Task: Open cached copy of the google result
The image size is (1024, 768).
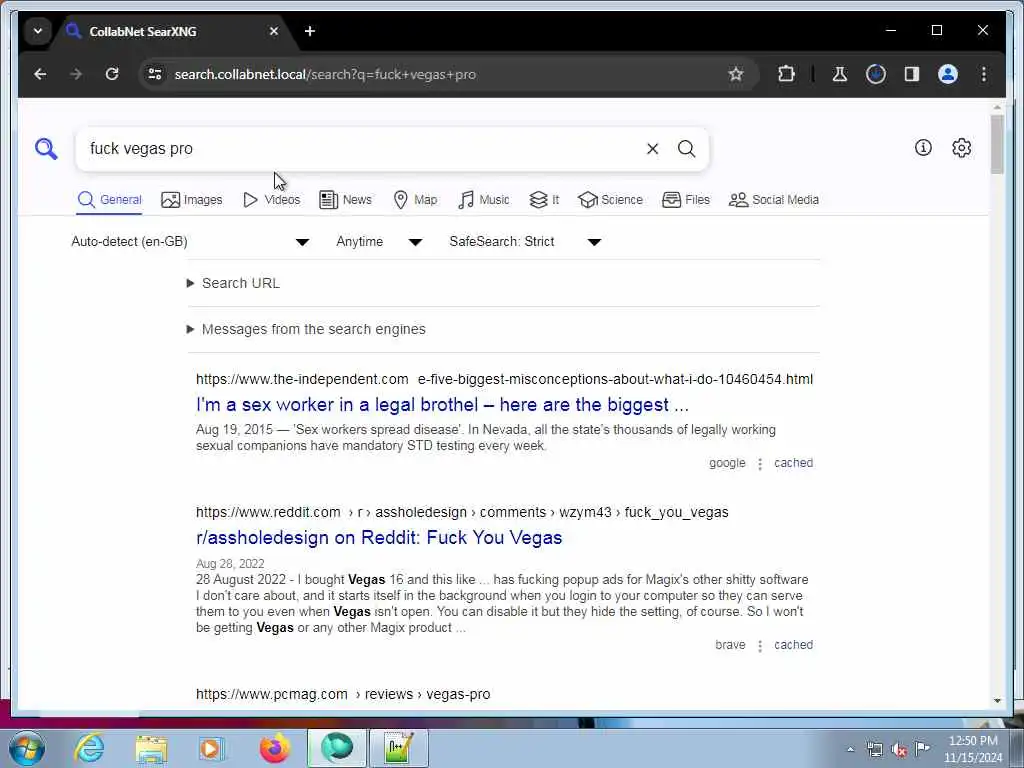Action: [793, 463]
